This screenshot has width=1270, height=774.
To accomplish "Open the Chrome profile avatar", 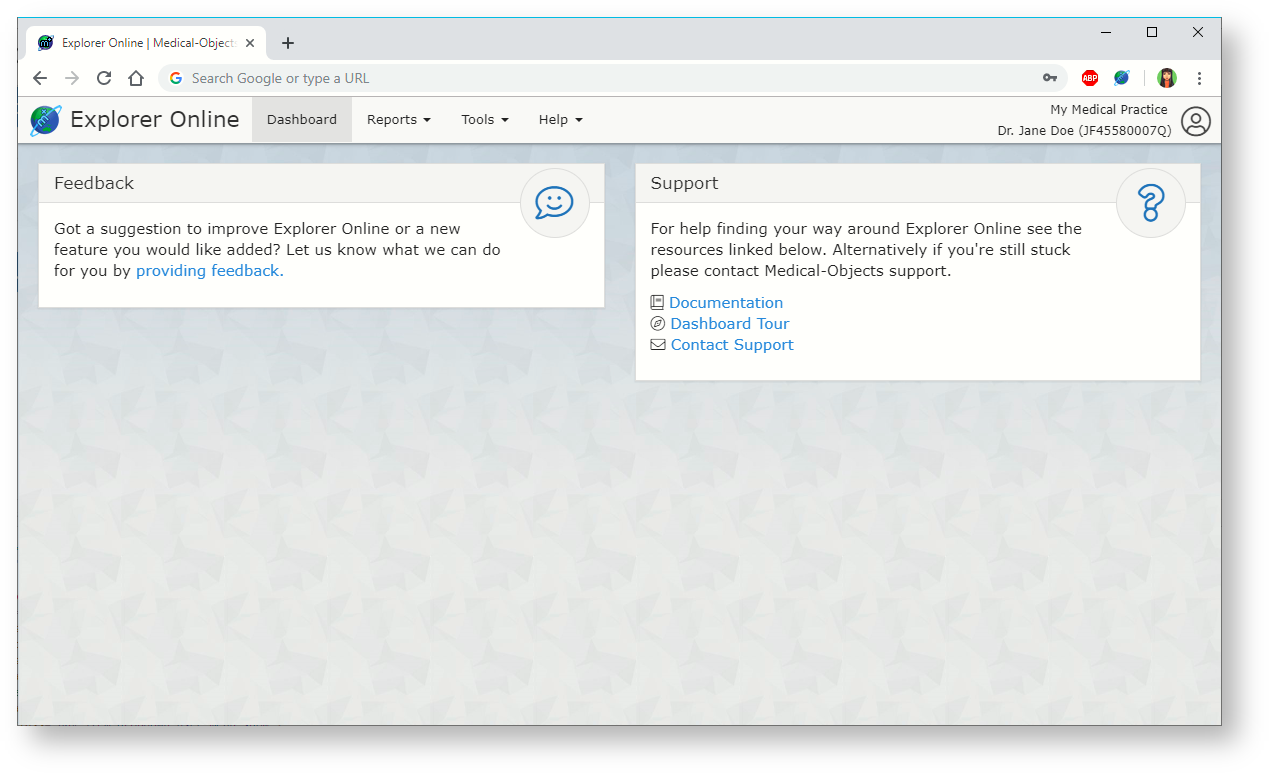I will tap(1166, 78).
